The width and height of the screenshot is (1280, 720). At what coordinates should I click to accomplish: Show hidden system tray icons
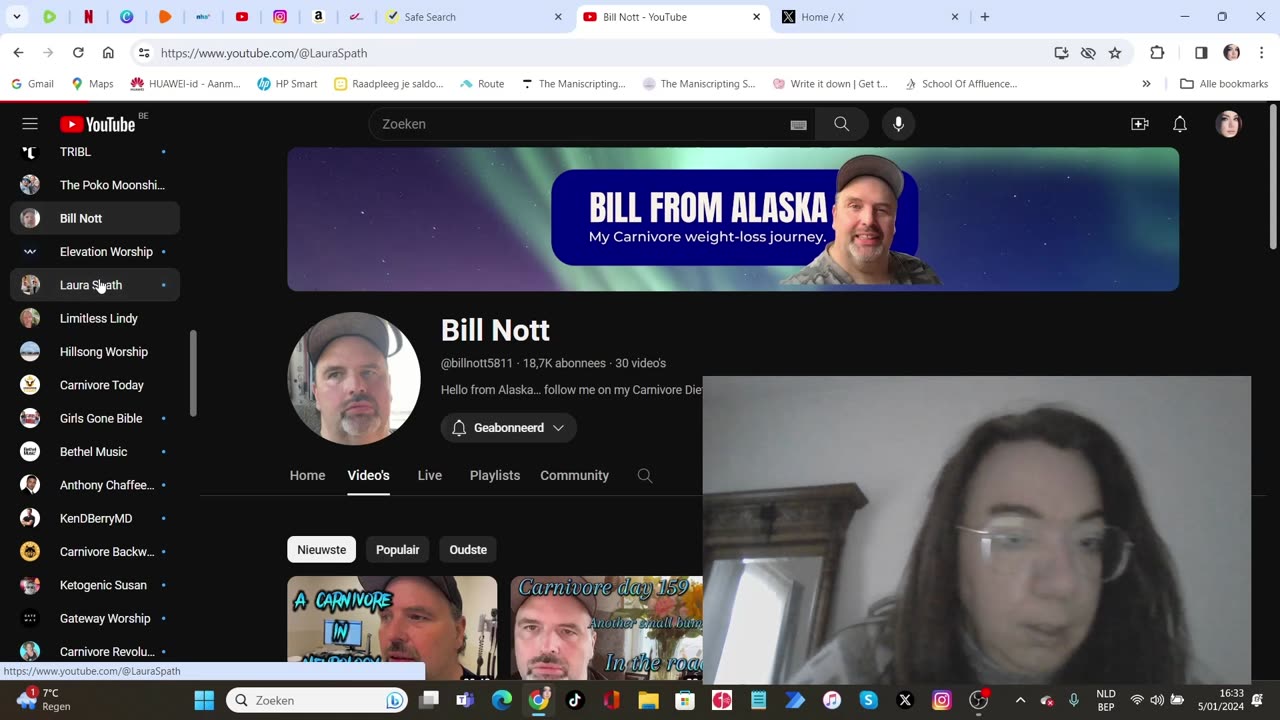(x=1020, y=700)
